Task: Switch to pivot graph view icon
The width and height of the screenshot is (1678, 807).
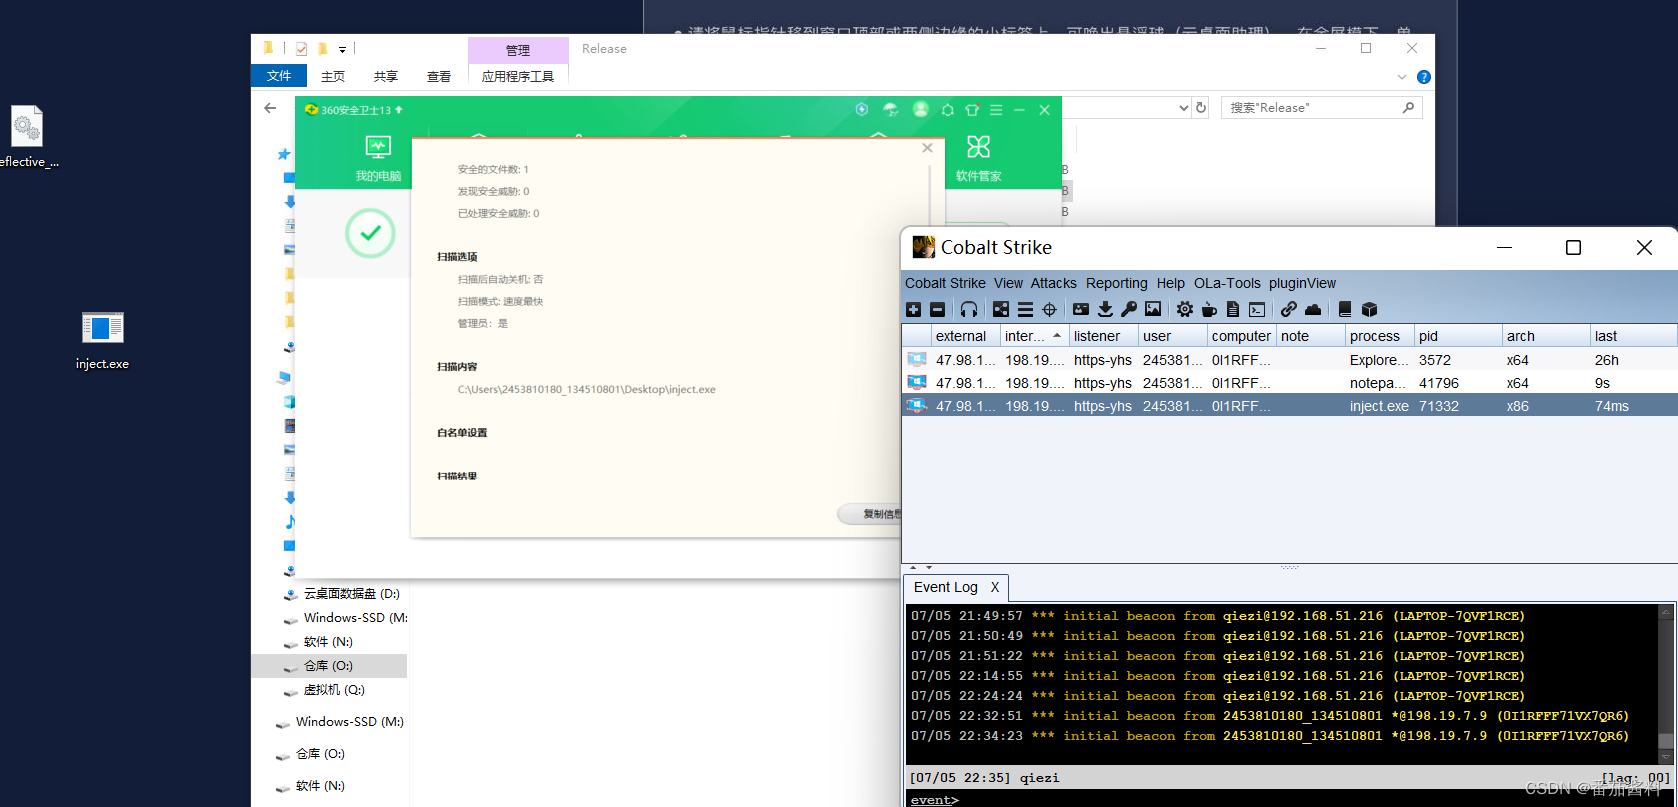Action: point(1001,310)
